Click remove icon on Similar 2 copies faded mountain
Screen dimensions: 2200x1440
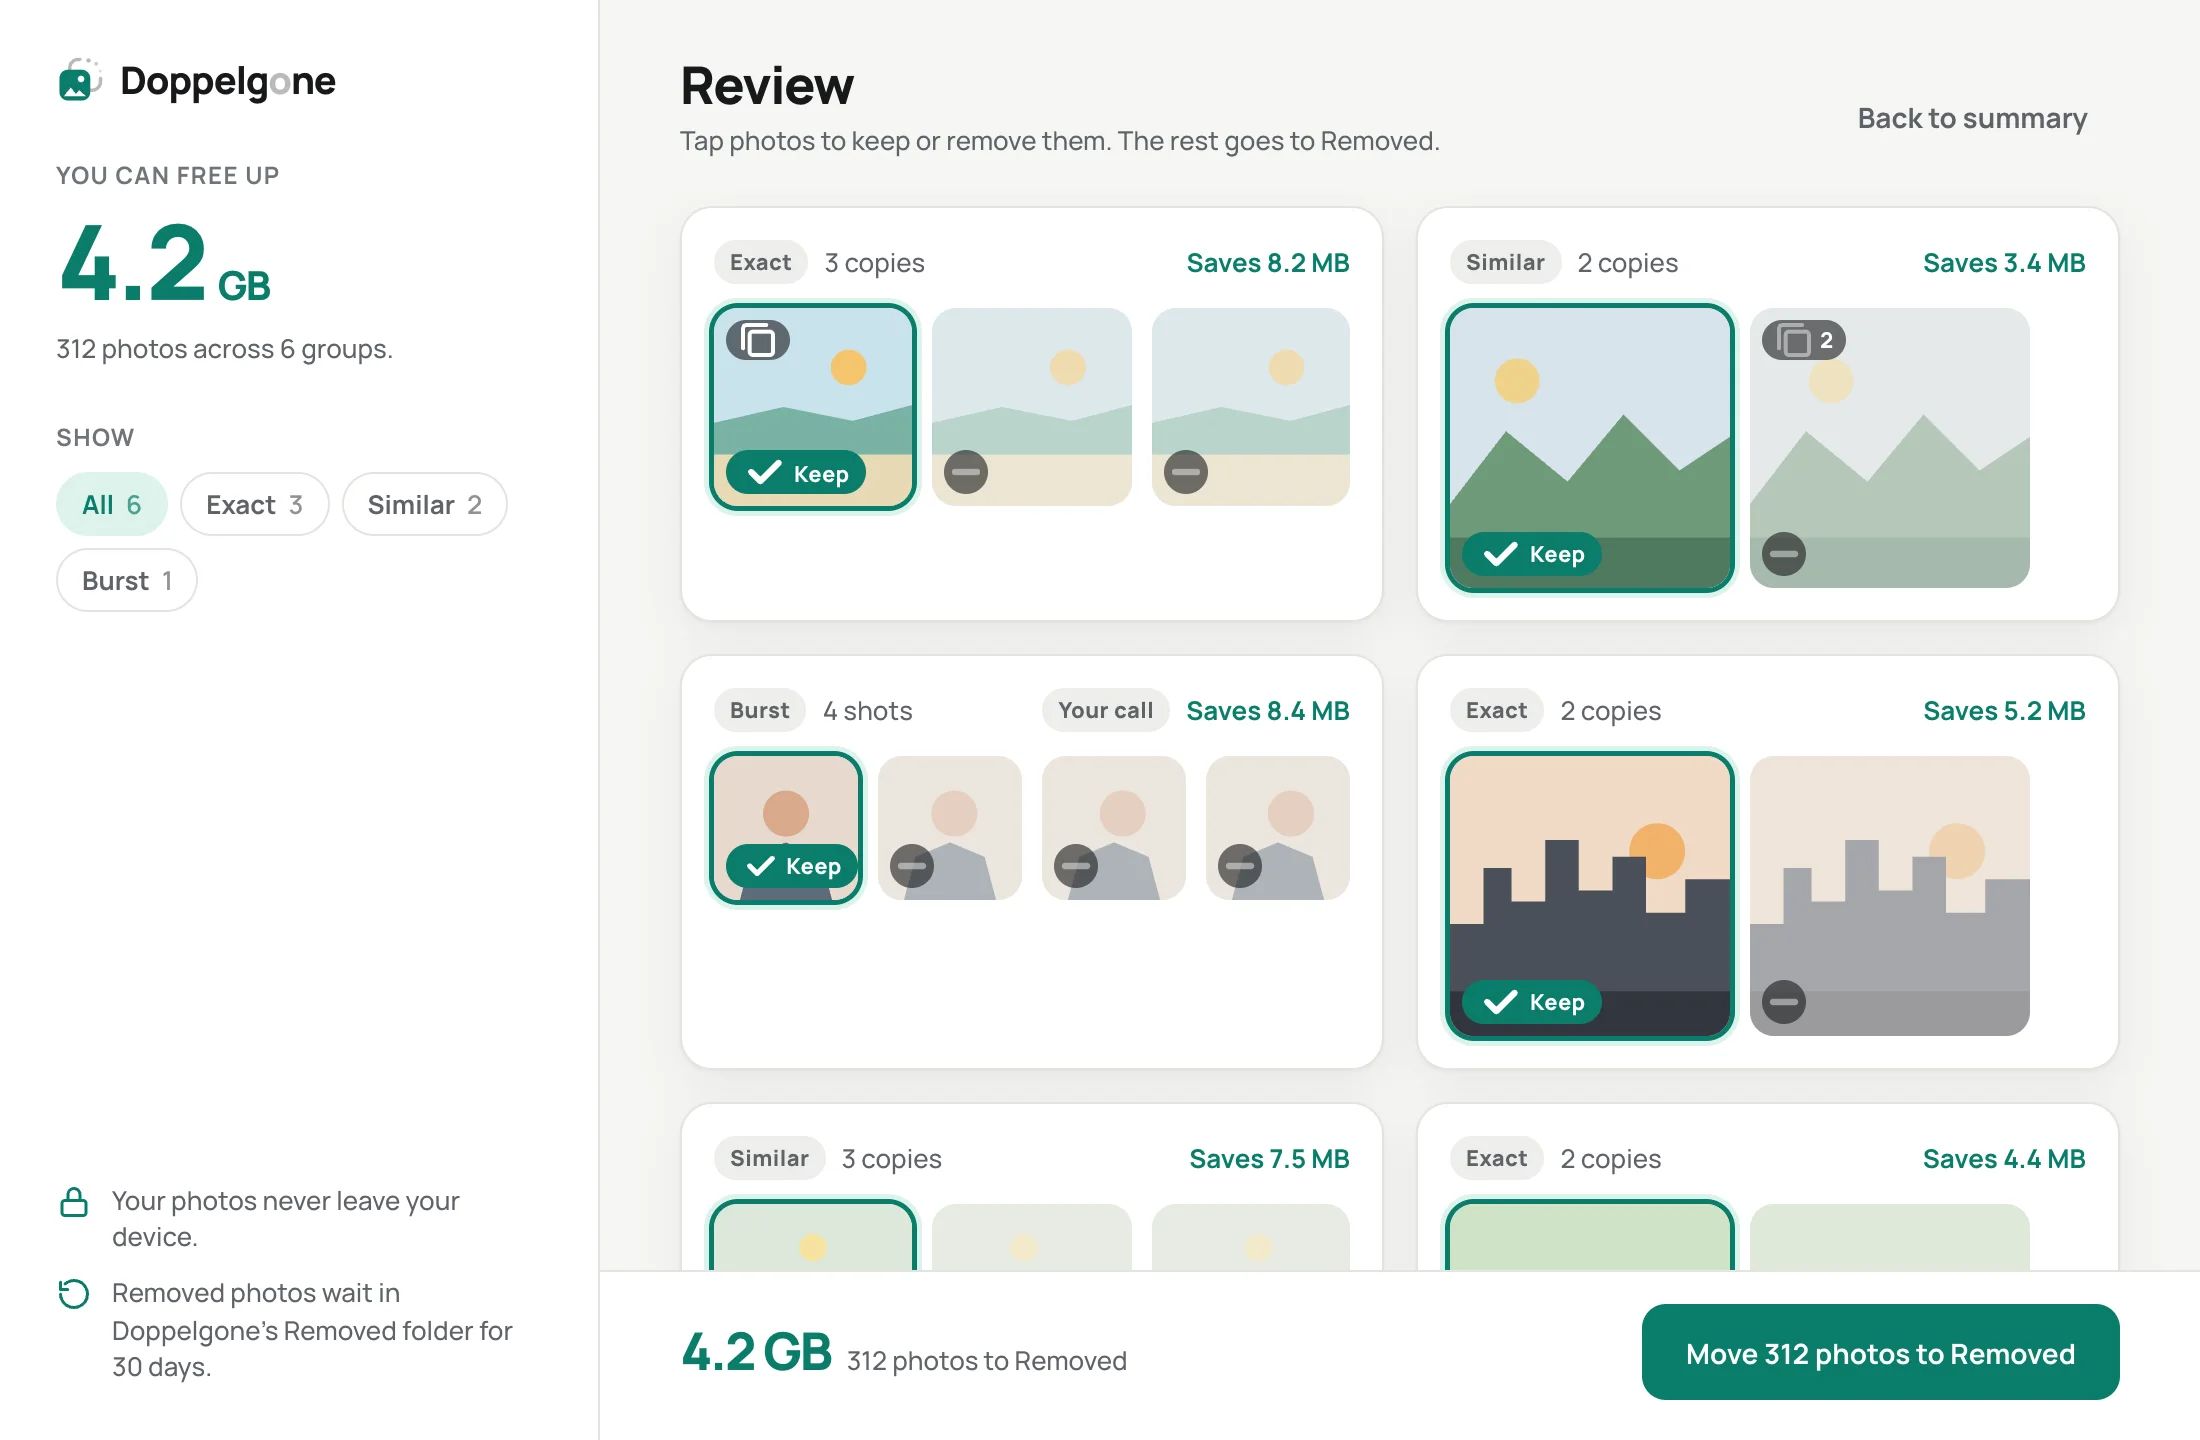(x=1784, y=554)
